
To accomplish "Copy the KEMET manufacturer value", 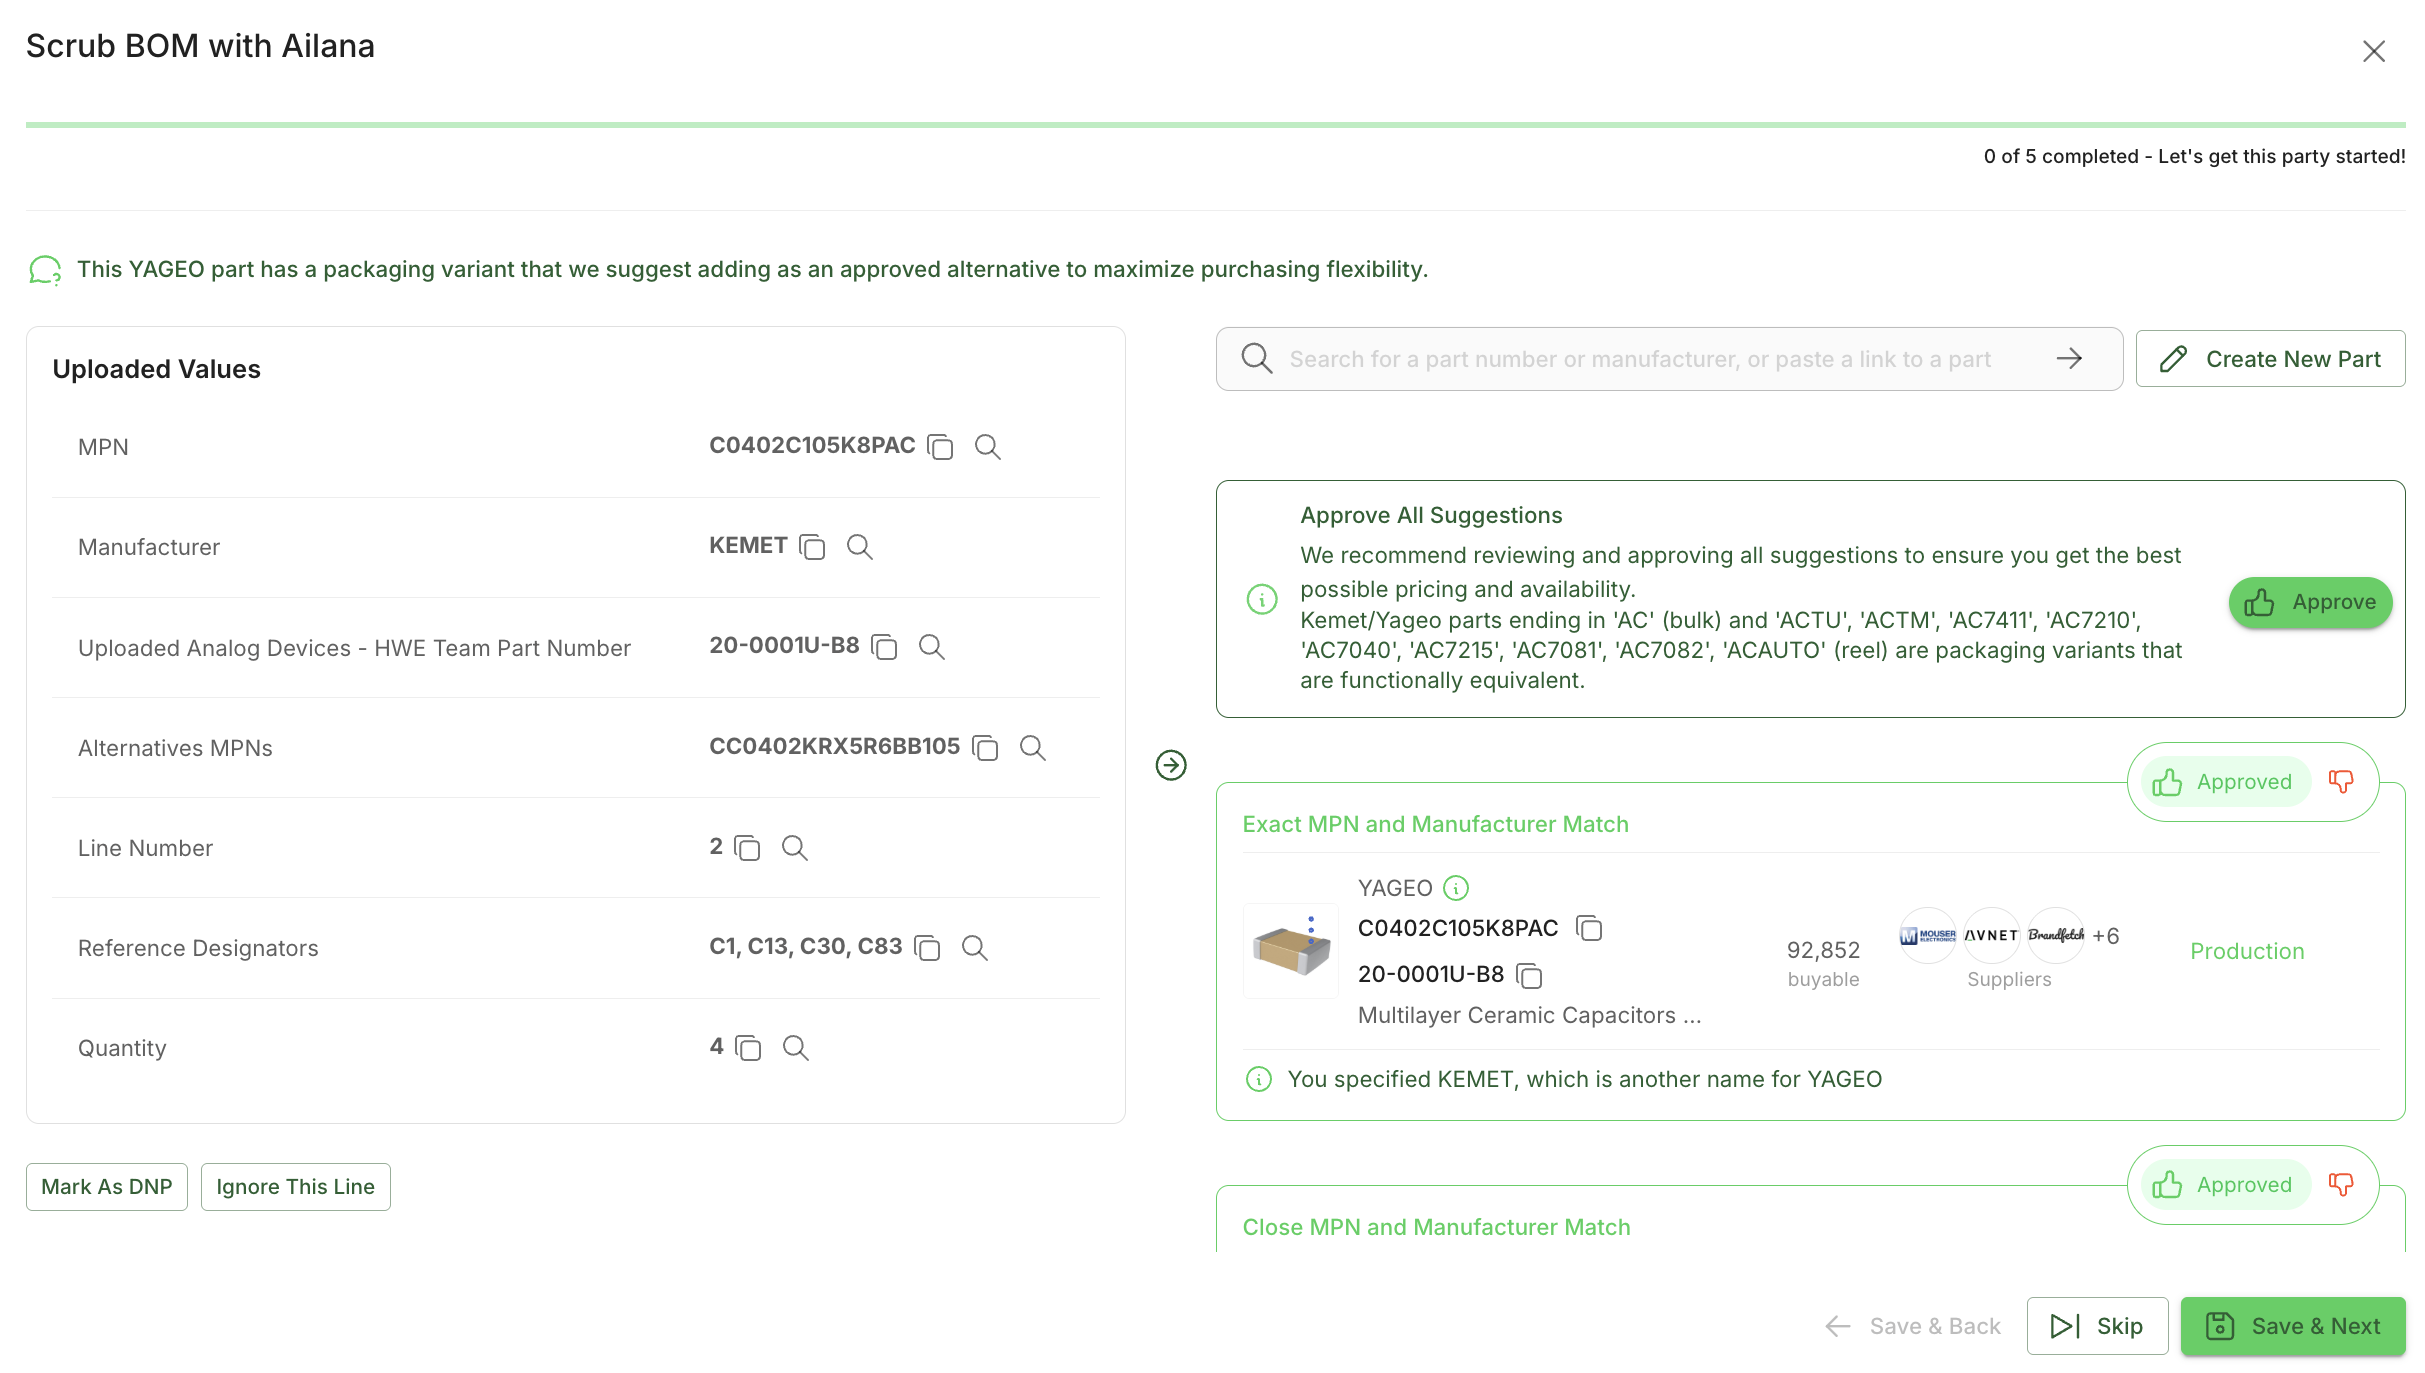I will (x=812, y=547).
